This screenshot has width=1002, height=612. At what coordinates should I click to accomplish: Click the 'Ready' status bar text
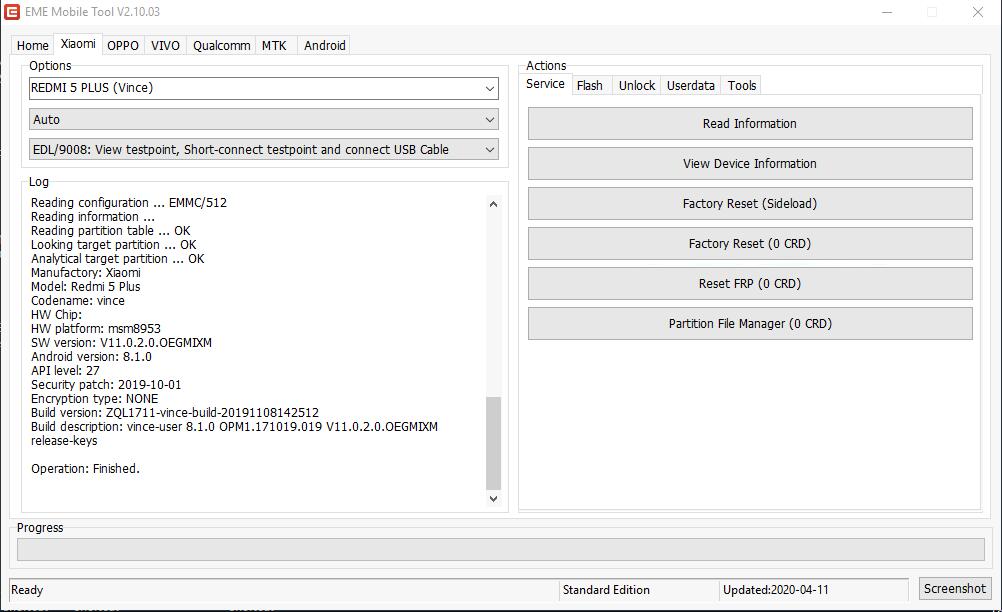pyautogui.click(x=27, y=590)
